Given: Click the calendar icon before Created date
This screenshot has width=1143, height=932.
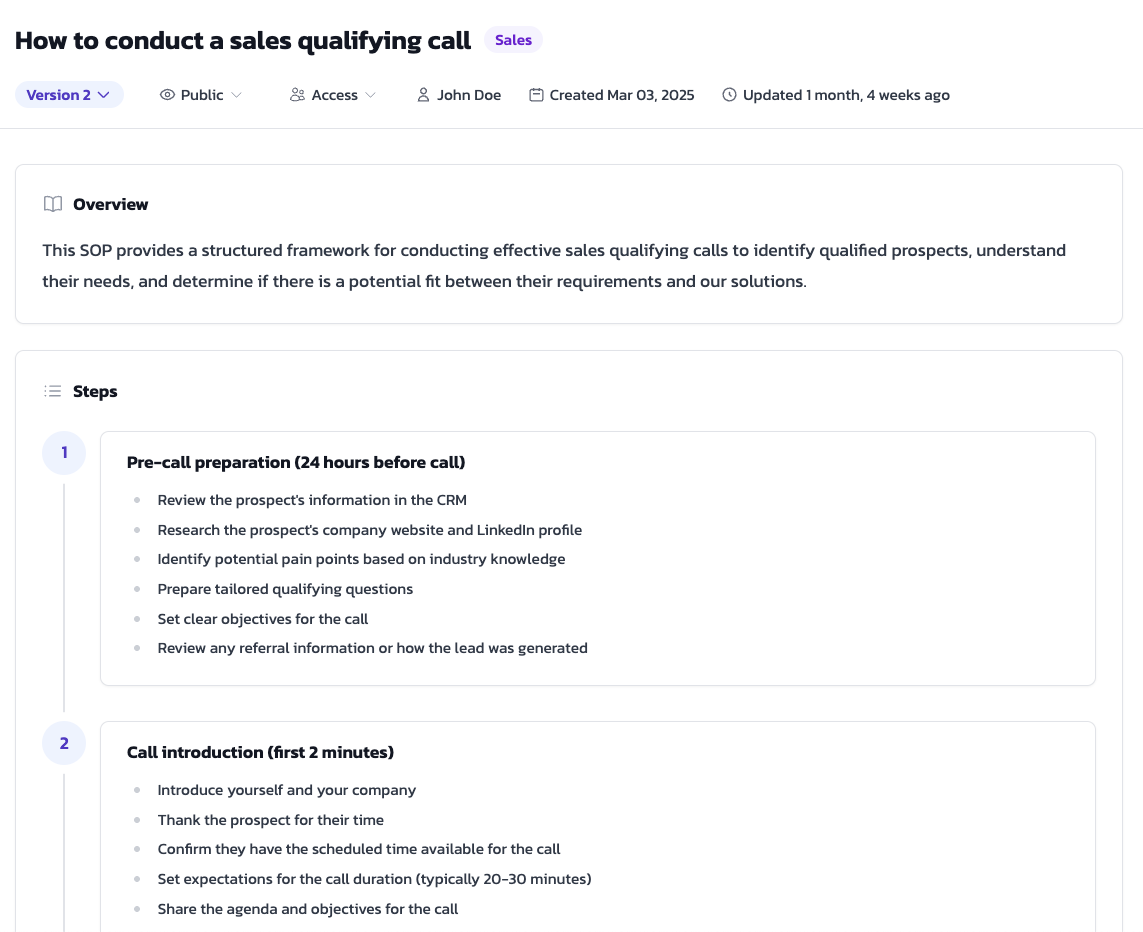Looking at the screenshot, I should (536, 95).
